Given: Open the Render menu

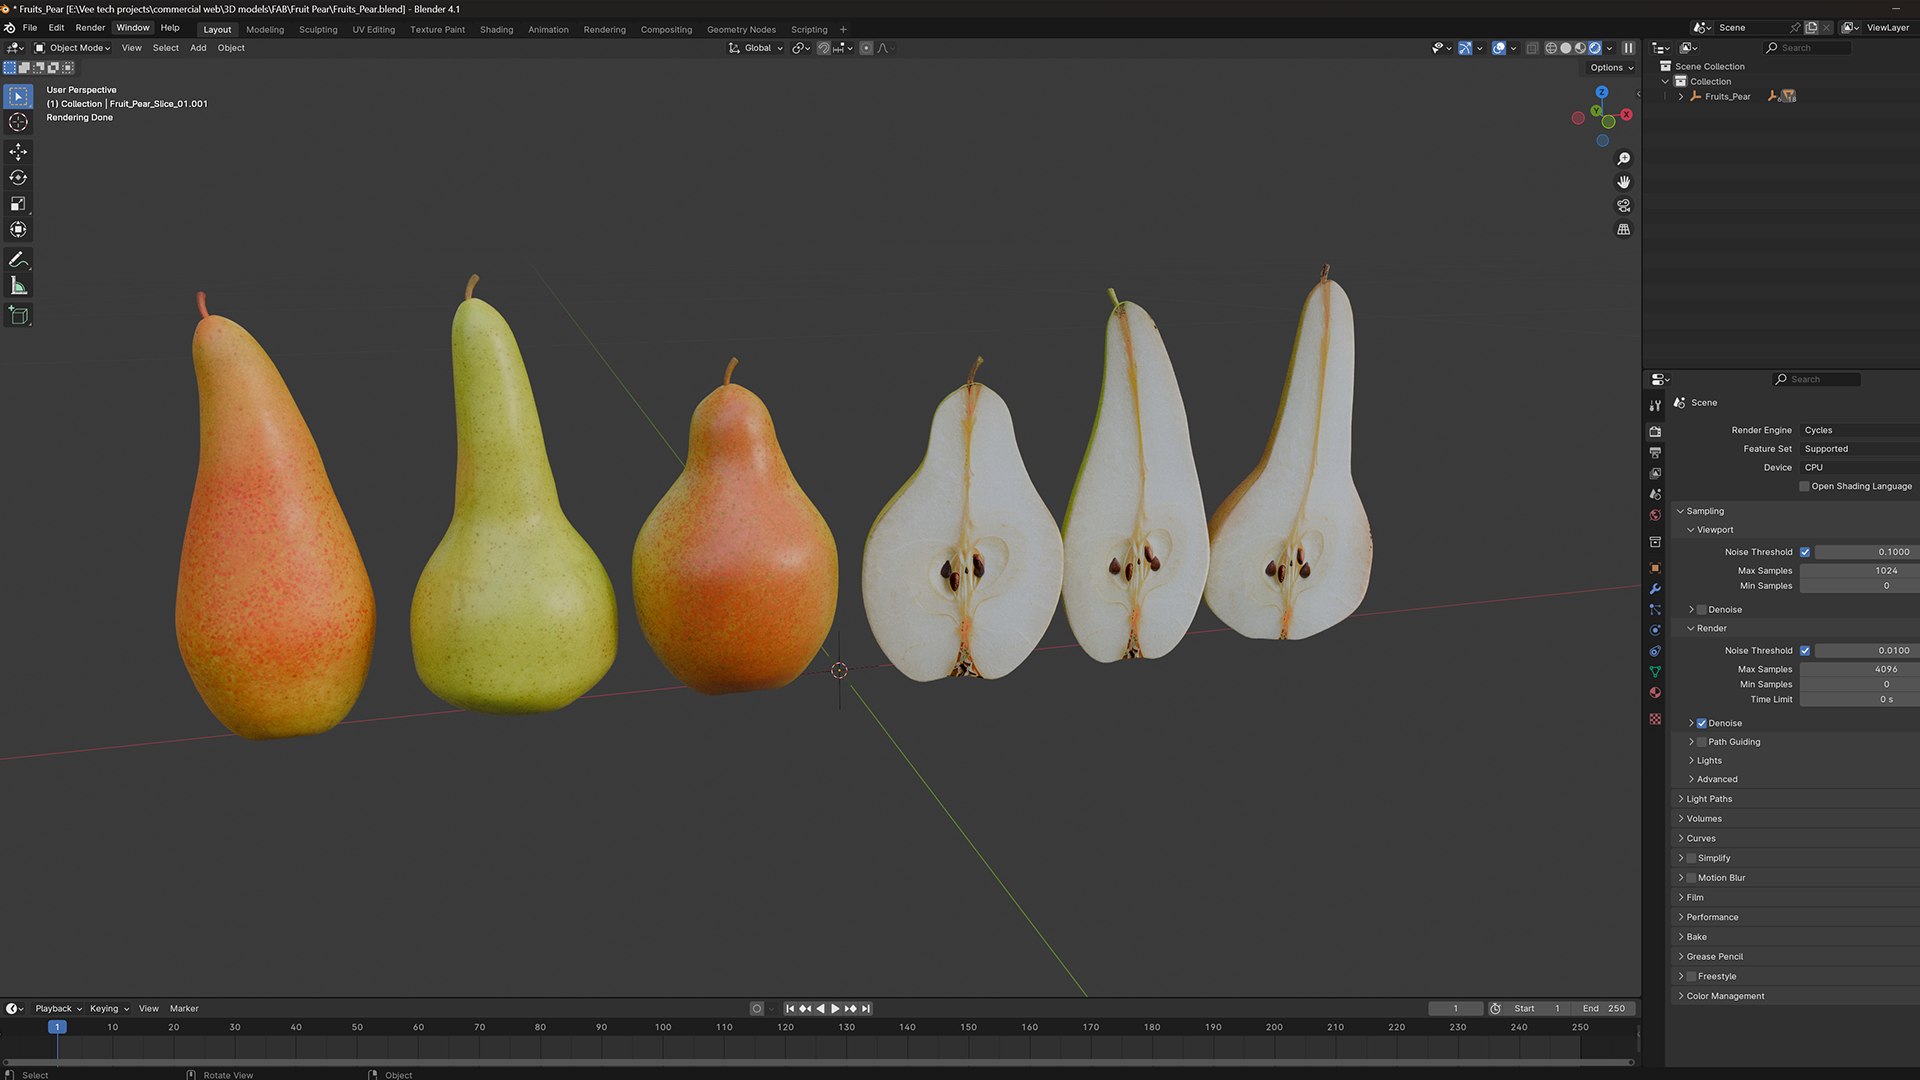Looking at the screenshot, I should pyautogui.click(x=90, y=28).
